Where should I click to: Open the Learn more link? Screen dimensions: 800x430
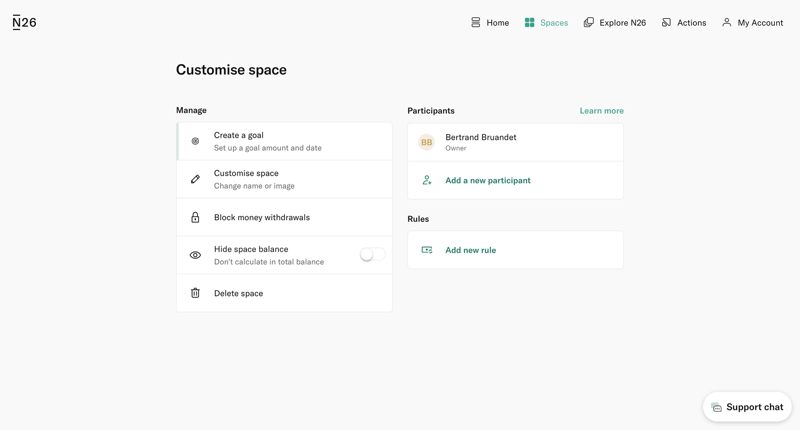pyautogui.click(x=602, y=111)
